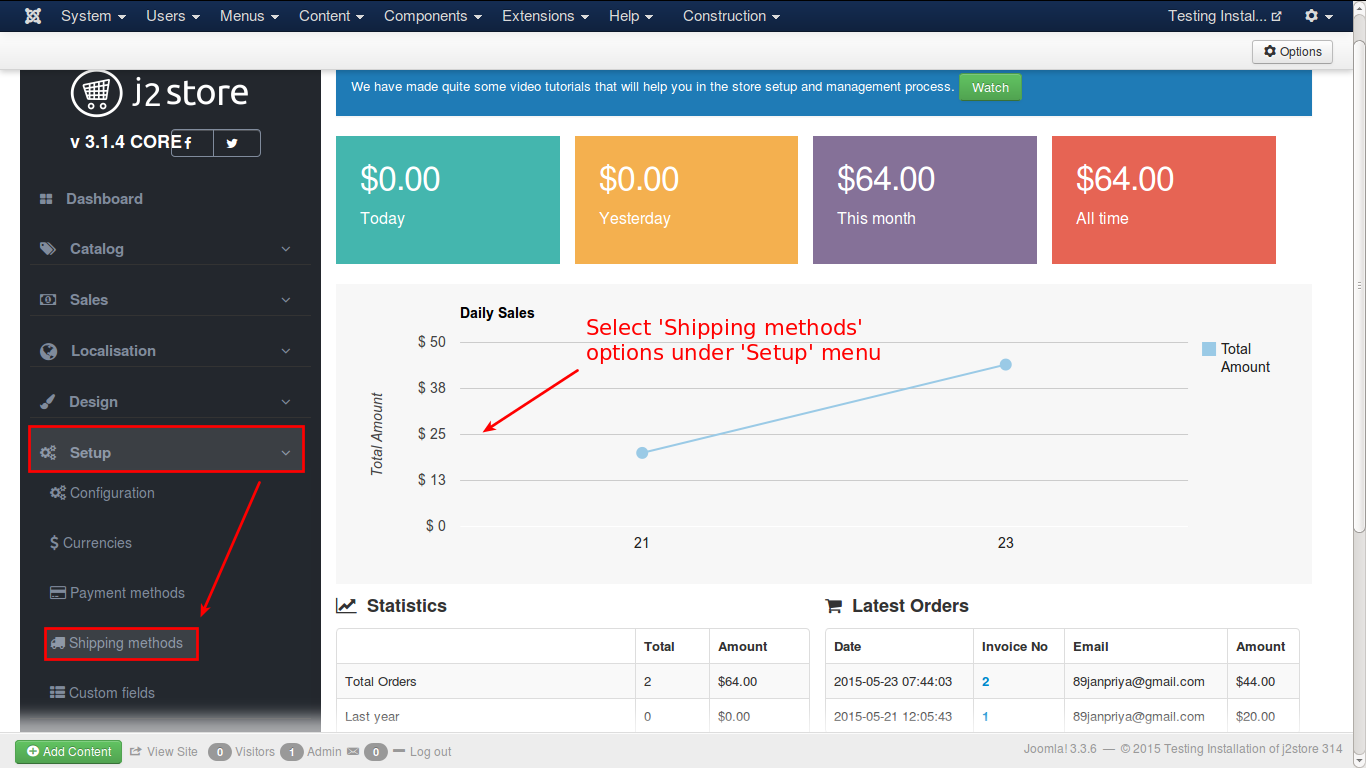Open the Facebook social icon button
1366x768 pixels.
point(190,143)
